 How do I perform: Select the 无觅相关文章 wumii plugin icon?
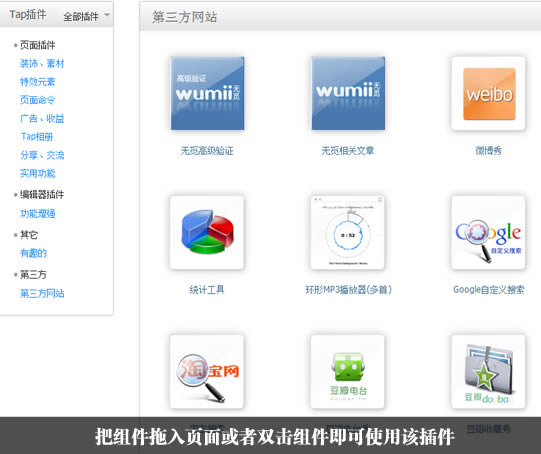348,93
